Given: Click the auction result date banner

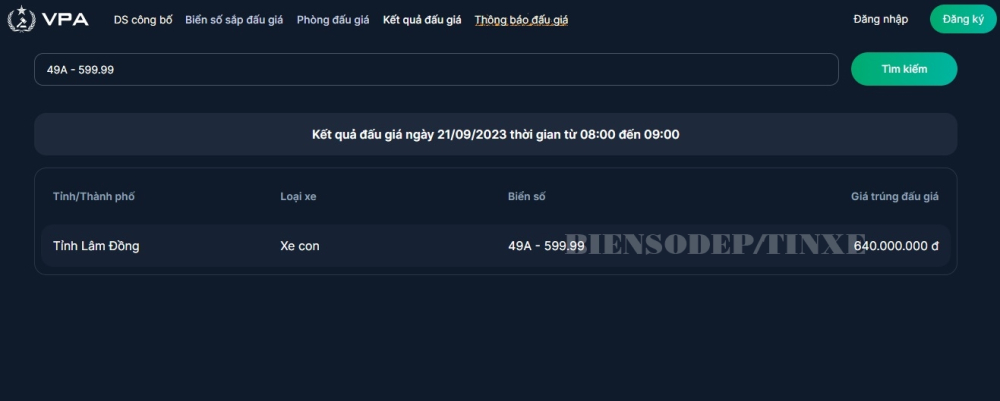Looking at the screenshot, I should coord(496,135).
